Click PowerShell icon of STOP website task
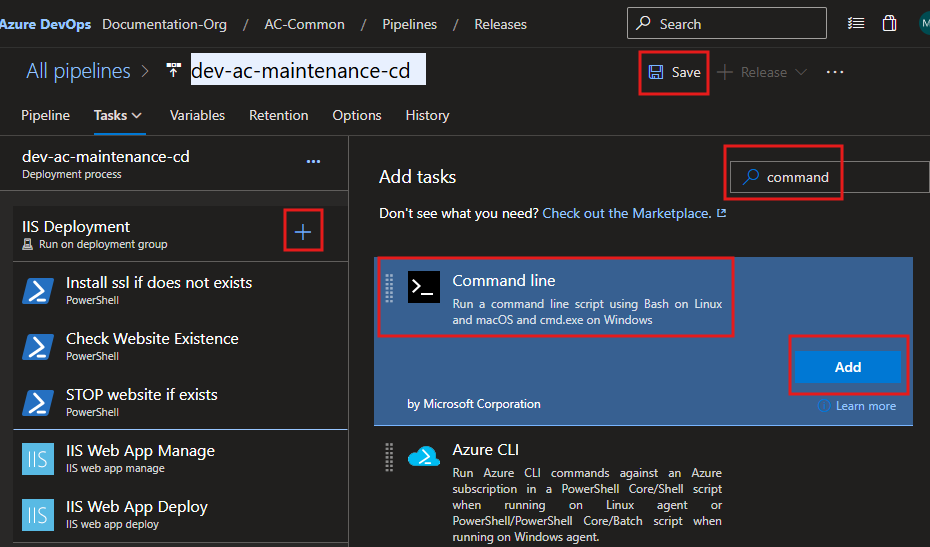The height and width of the screenshot is (547, 930). (x=37, y=403)
